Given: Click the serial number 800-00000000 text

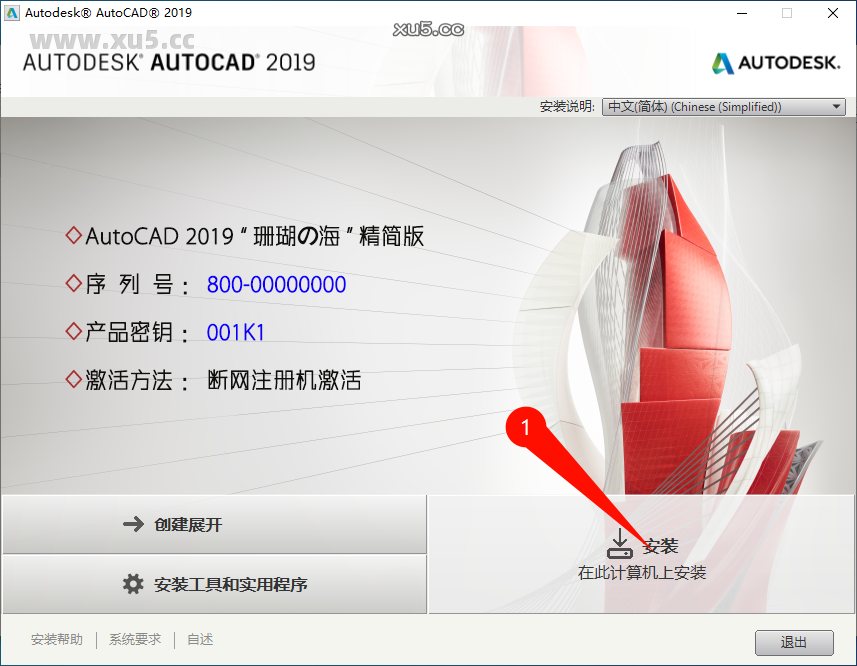Looking at the screenshot, I should point(276,284).
